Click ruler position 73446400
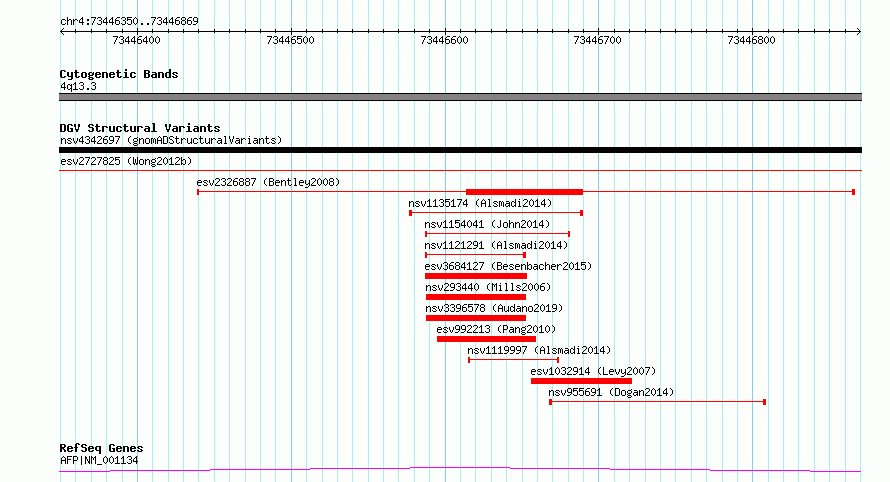The image size is (890, 482). pos(136,40)
